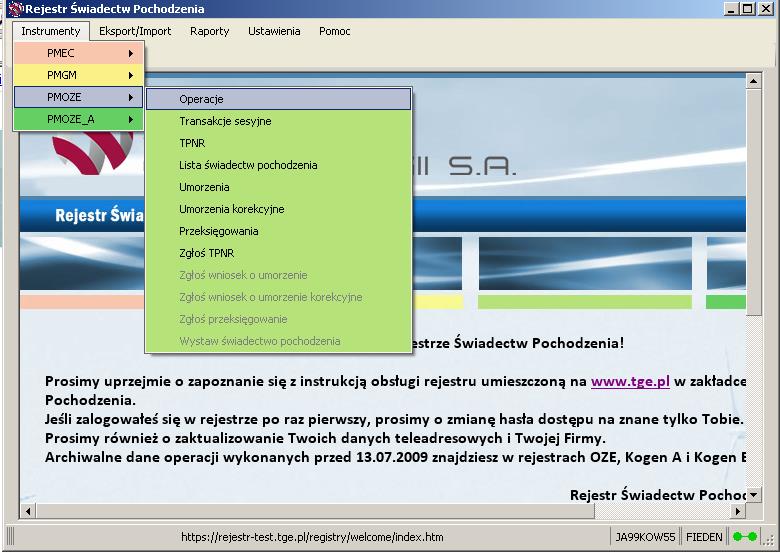Image resolution: width=780 pixels, height=553 pixels.
Task: Click the vertical scrollbar up arrow
Action: (753, 81)
